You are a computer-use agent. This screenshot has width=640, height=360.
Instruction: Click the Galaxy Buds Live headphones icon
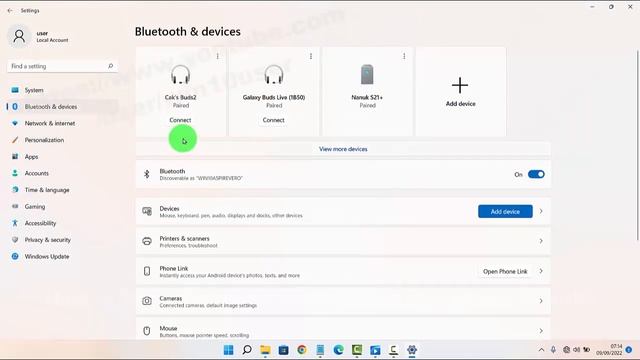pos(274,75)
